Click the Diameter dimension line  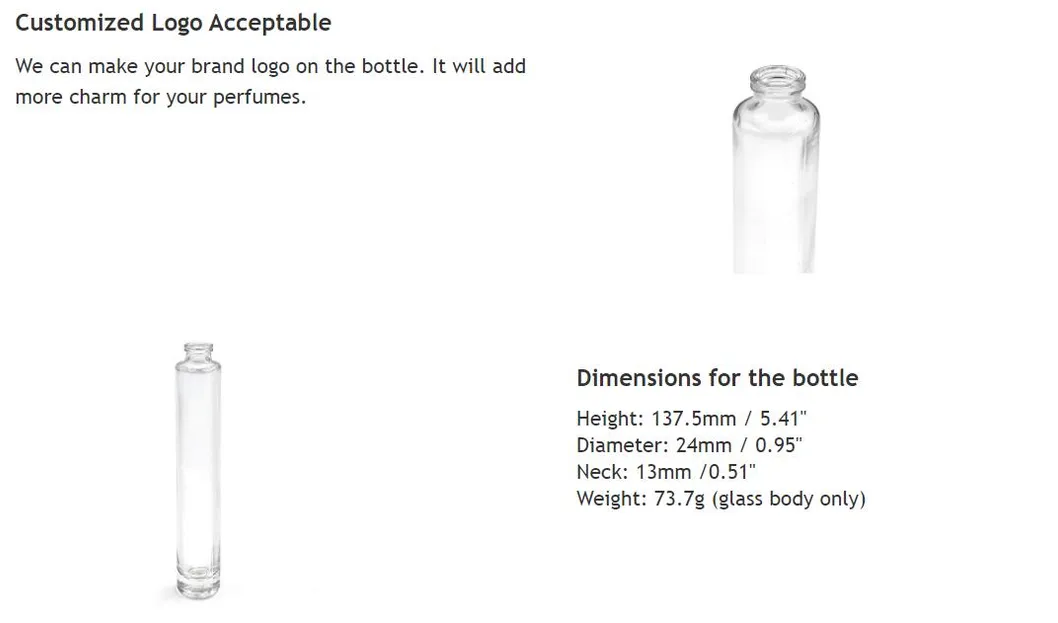[x=689, y=445]
